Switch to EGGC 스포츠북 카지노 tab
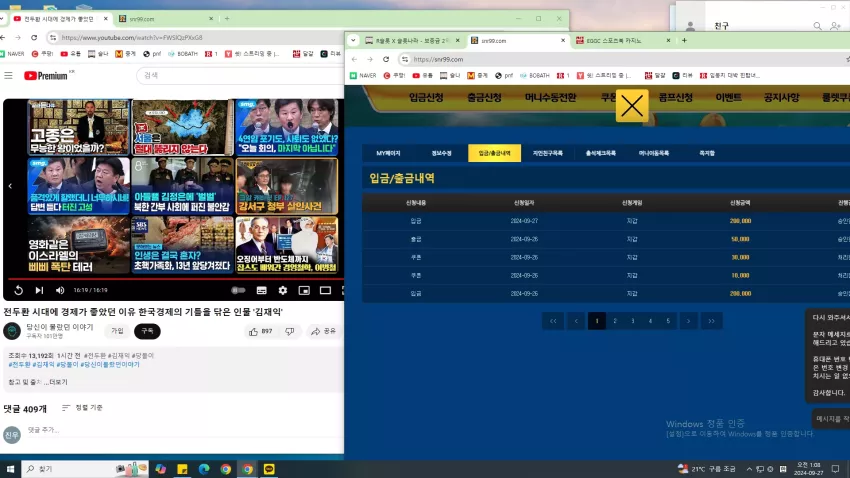This screenshot has width=850, height=478. (x=623, y=41)
